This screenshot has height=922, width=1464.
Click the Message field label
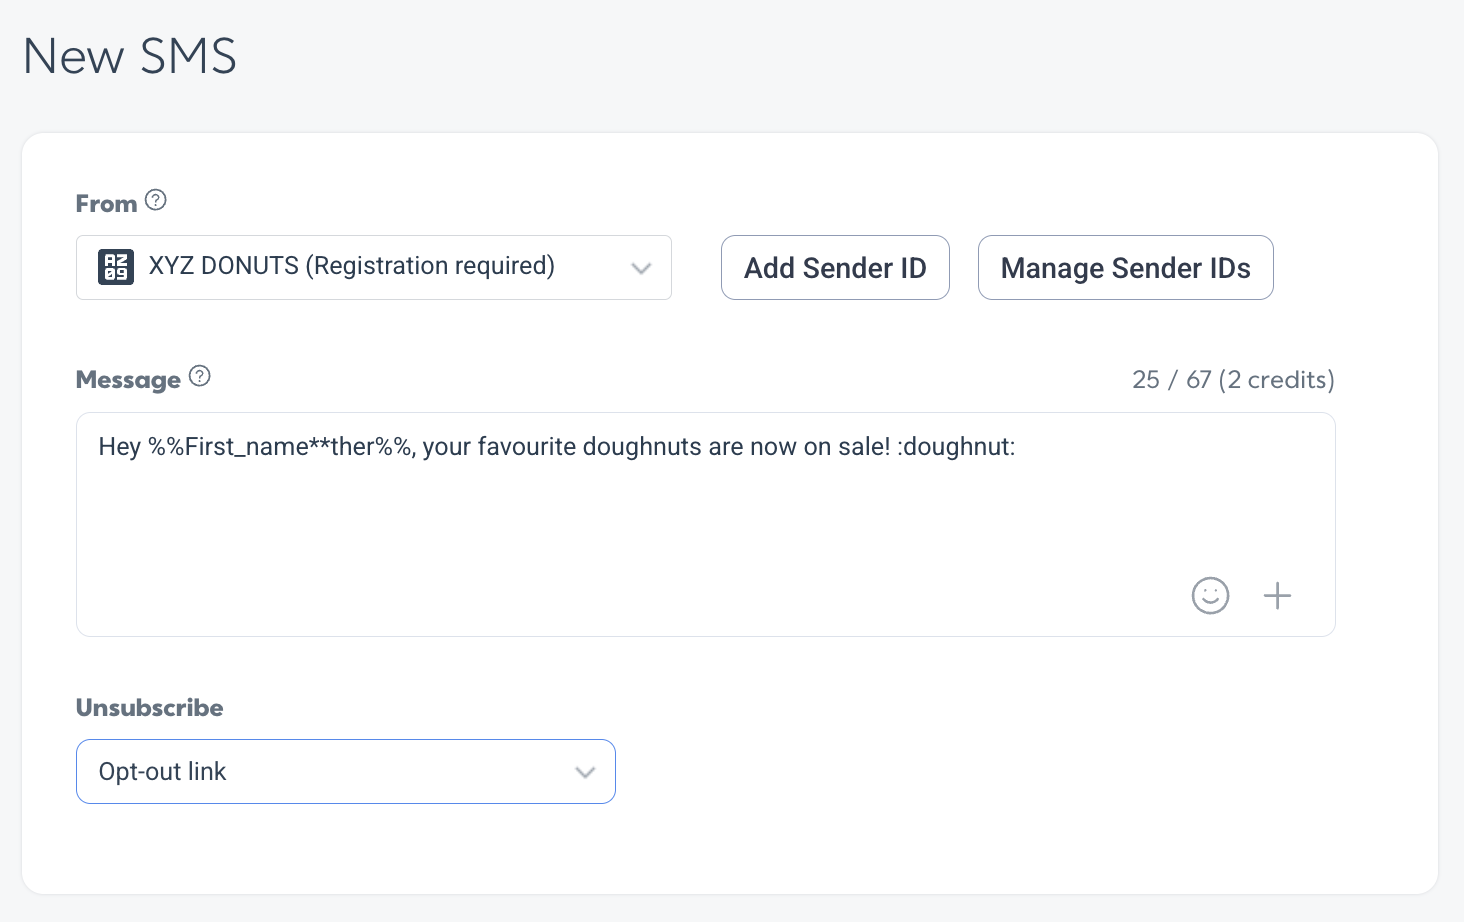coord(128,380)
